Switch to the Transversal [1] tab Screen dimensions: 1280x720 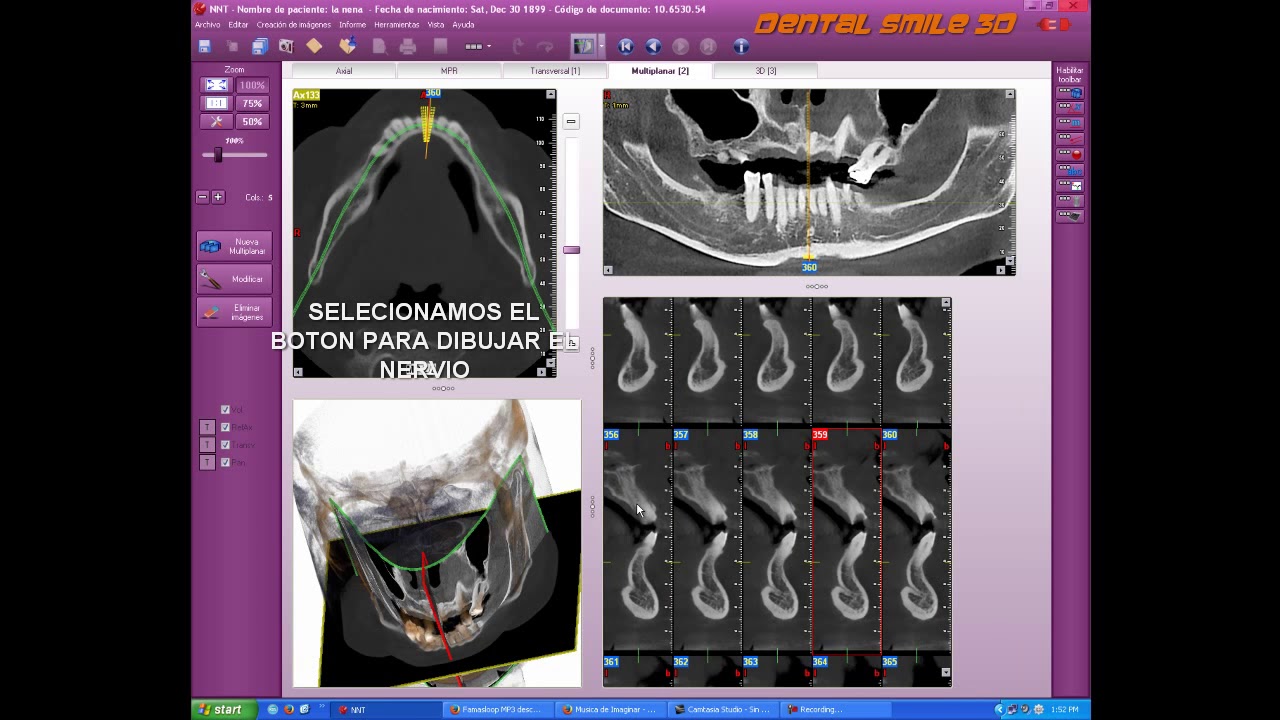555,71
